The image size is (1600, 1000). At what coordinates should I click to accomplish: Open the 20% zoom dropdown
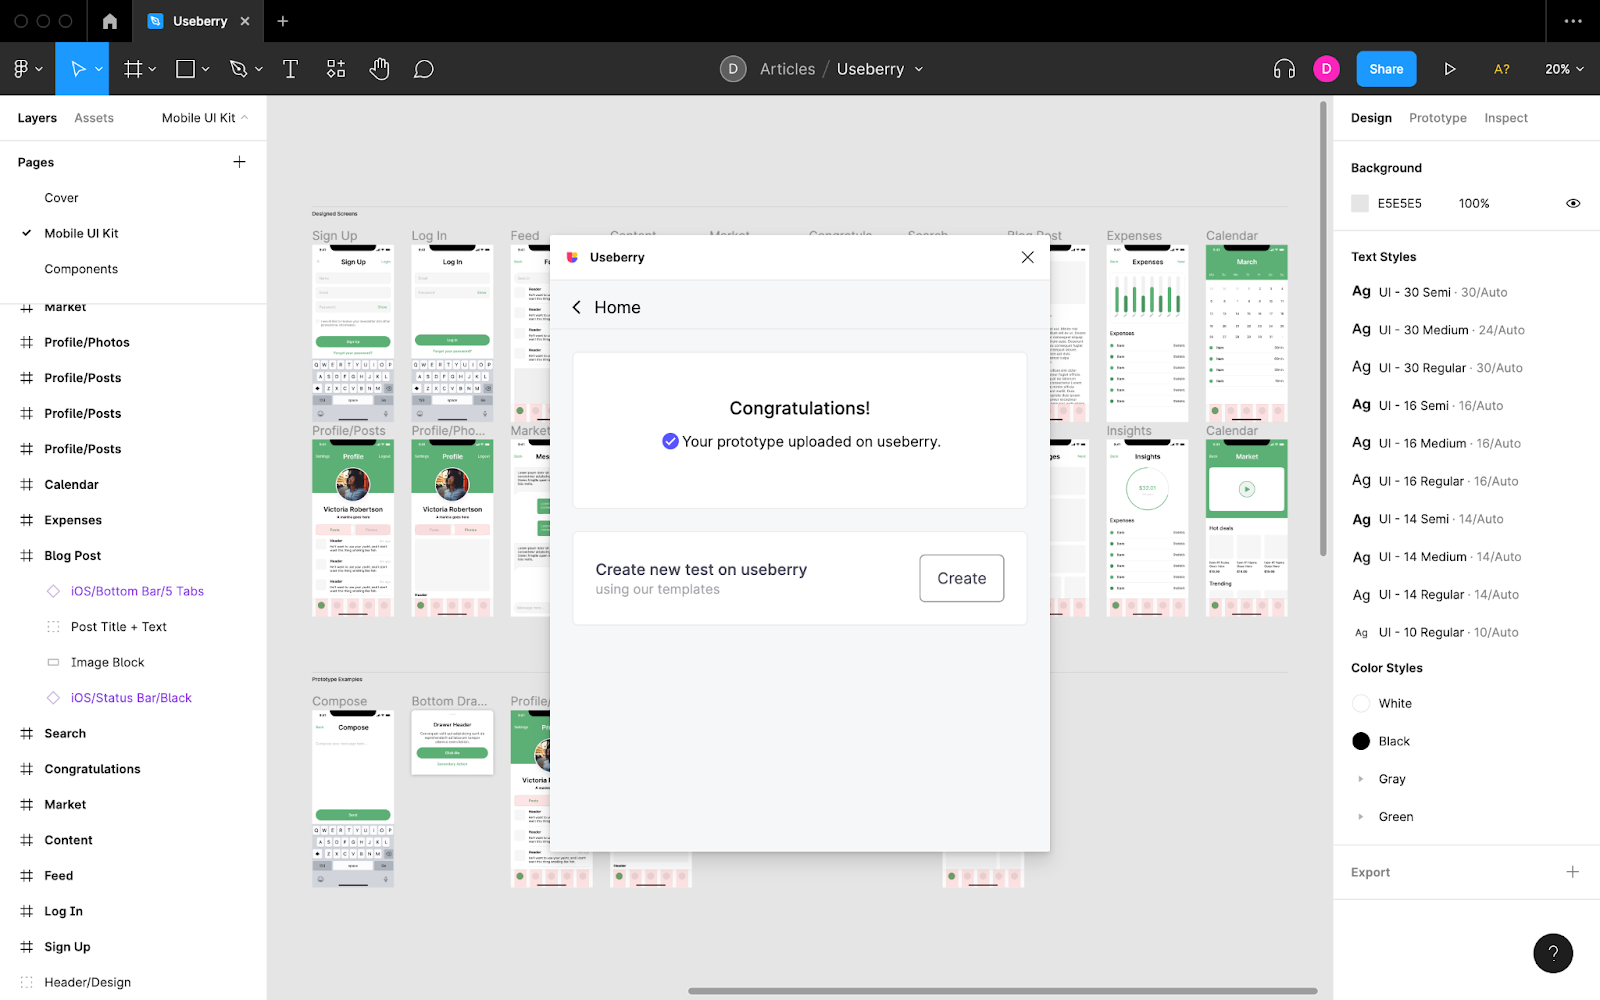point(1564,69)
